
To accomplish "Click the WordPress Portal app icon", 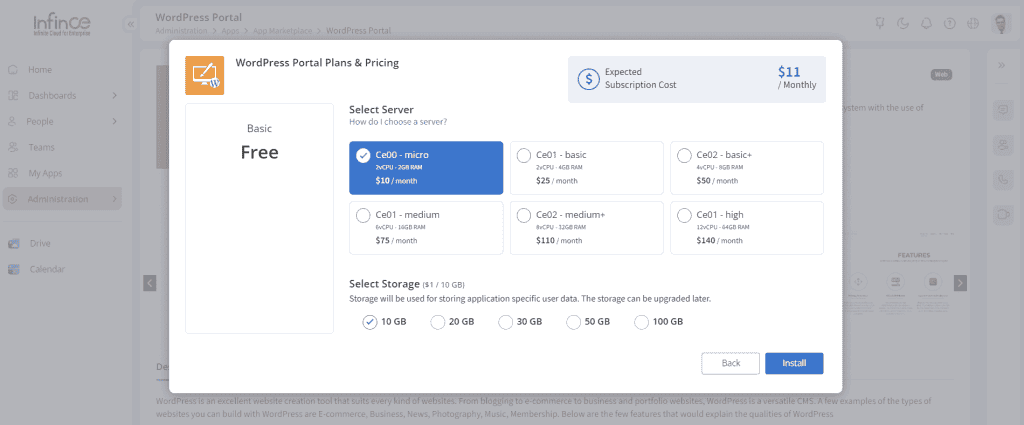I will 204,75.
